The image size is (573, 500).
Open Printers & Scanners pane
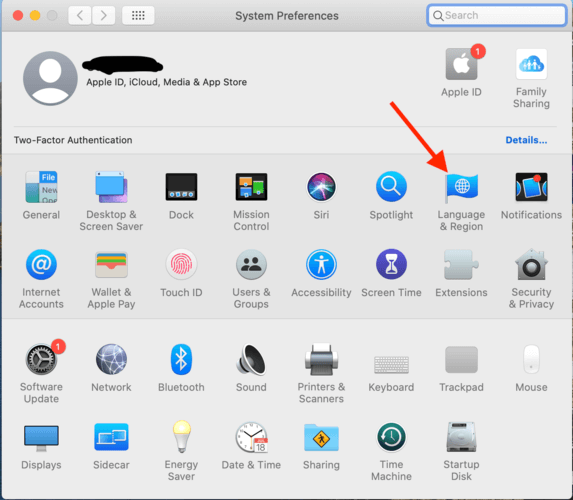pos(321,359)
